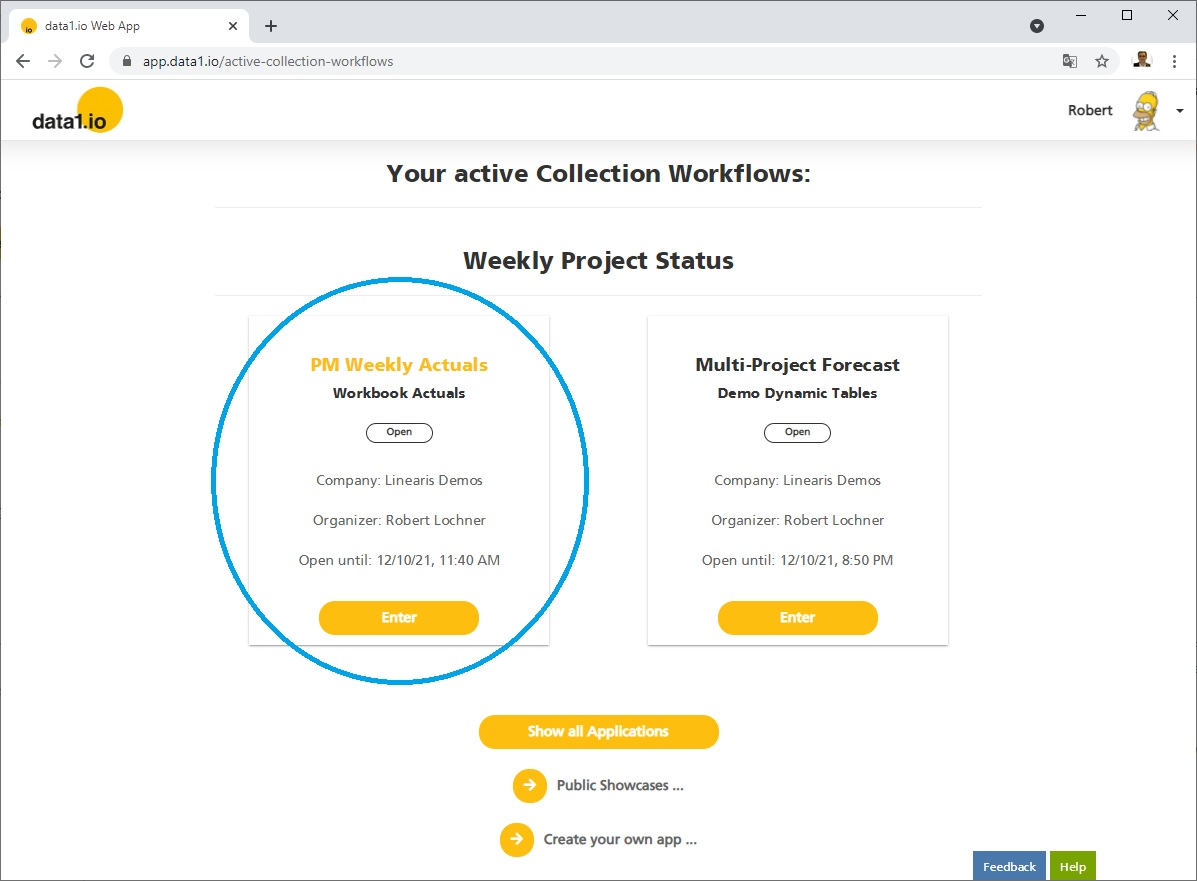Open the Feedback panel
Viewport: 1197px width, 881px height.
[x=1009, y=866]
